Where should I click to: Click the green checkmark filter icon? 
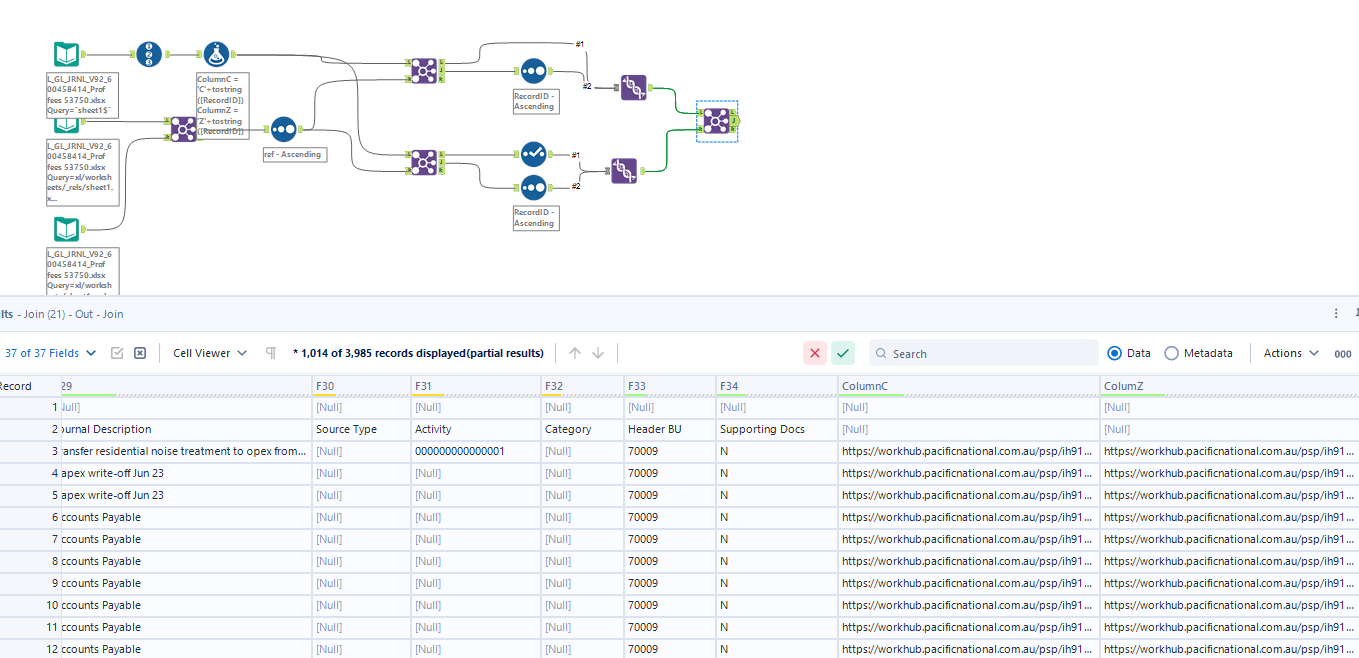click(x=843, y=353)
